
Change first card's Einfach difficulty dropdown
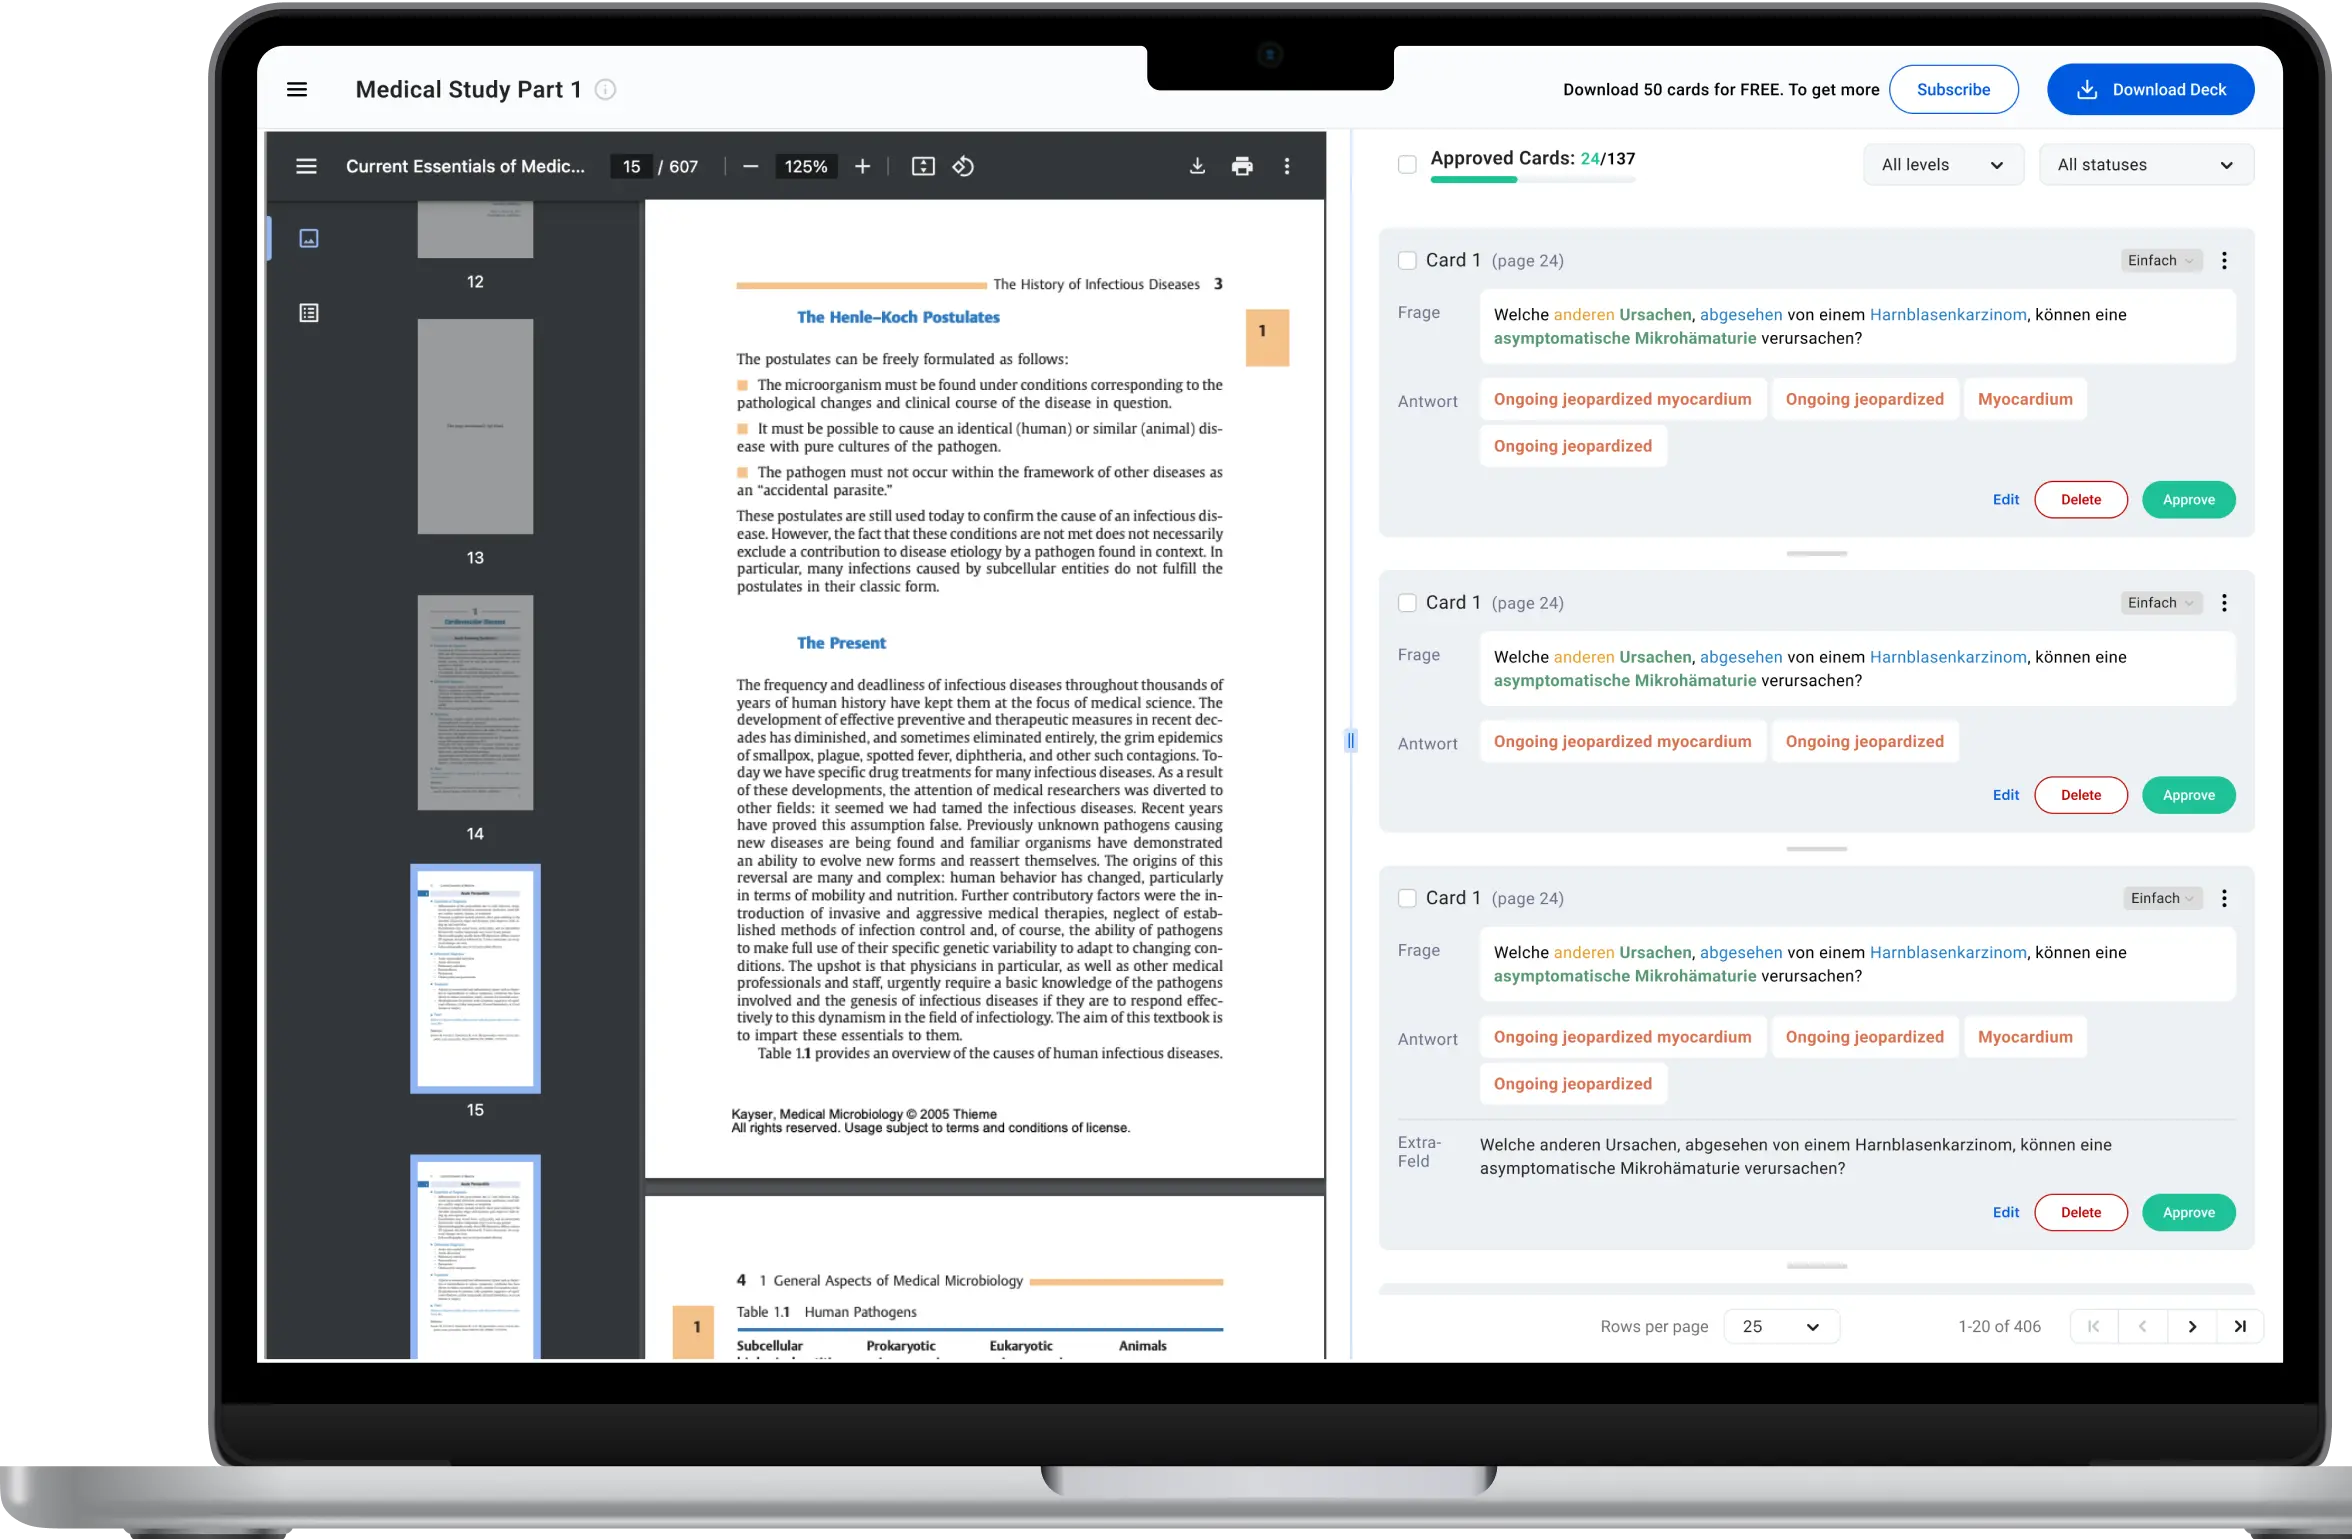click(2161, 261)
